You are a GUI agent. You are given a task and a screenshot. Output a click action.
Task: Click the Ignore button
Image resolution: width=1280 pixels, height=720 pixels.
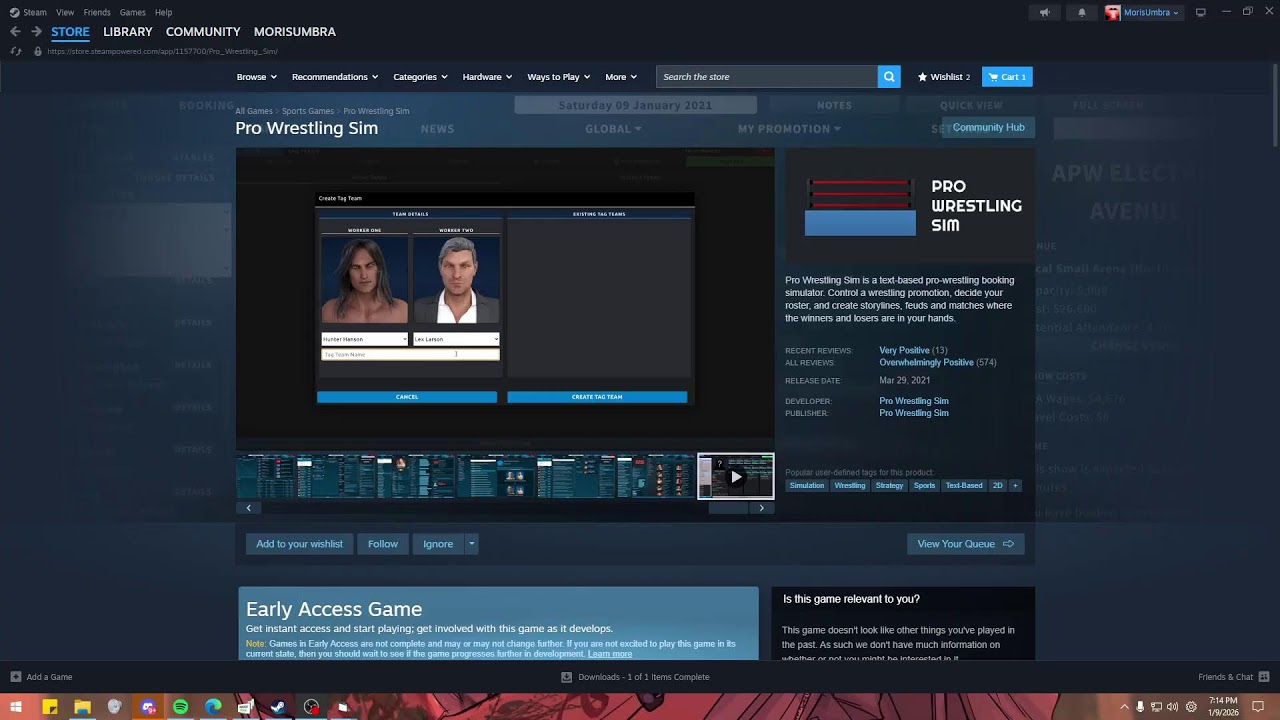pyautogui.click(x=438, y=544)
